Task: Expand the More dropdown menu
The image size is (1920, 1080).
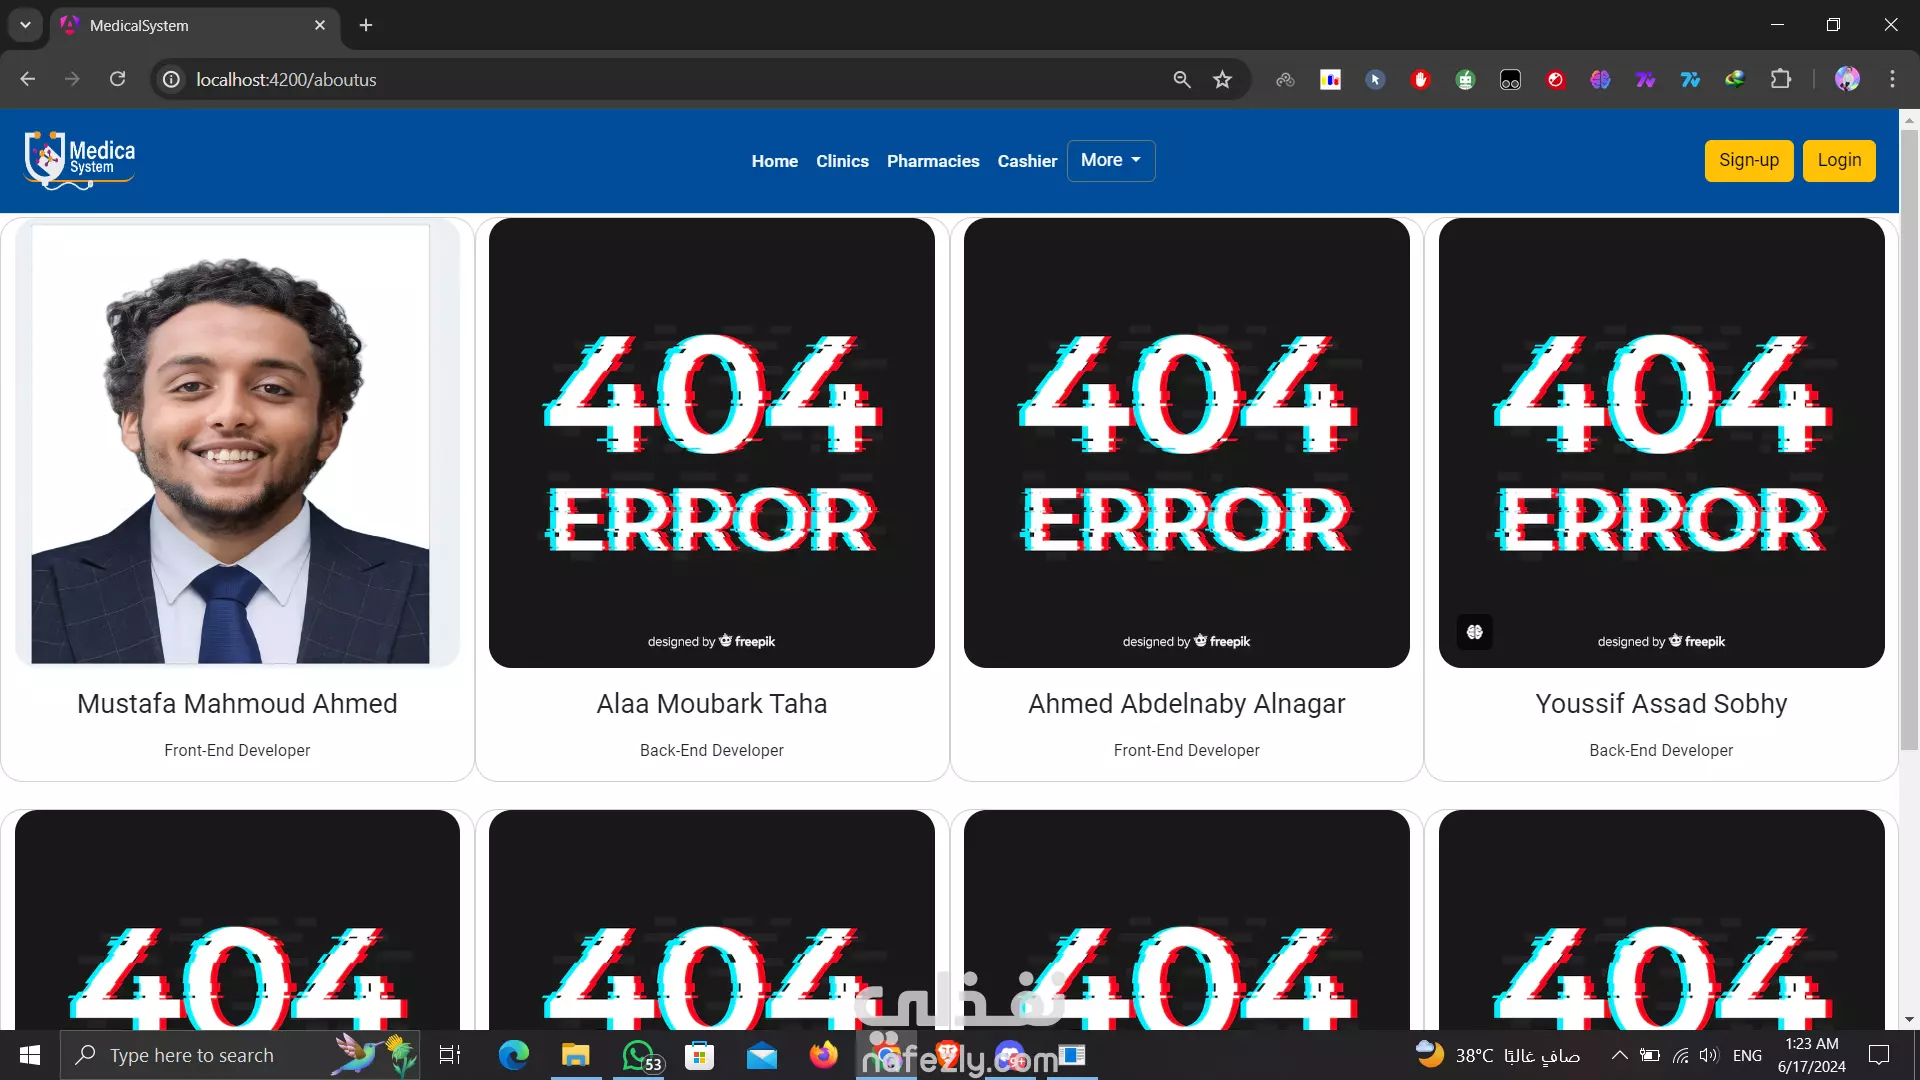Action: 1111,161
